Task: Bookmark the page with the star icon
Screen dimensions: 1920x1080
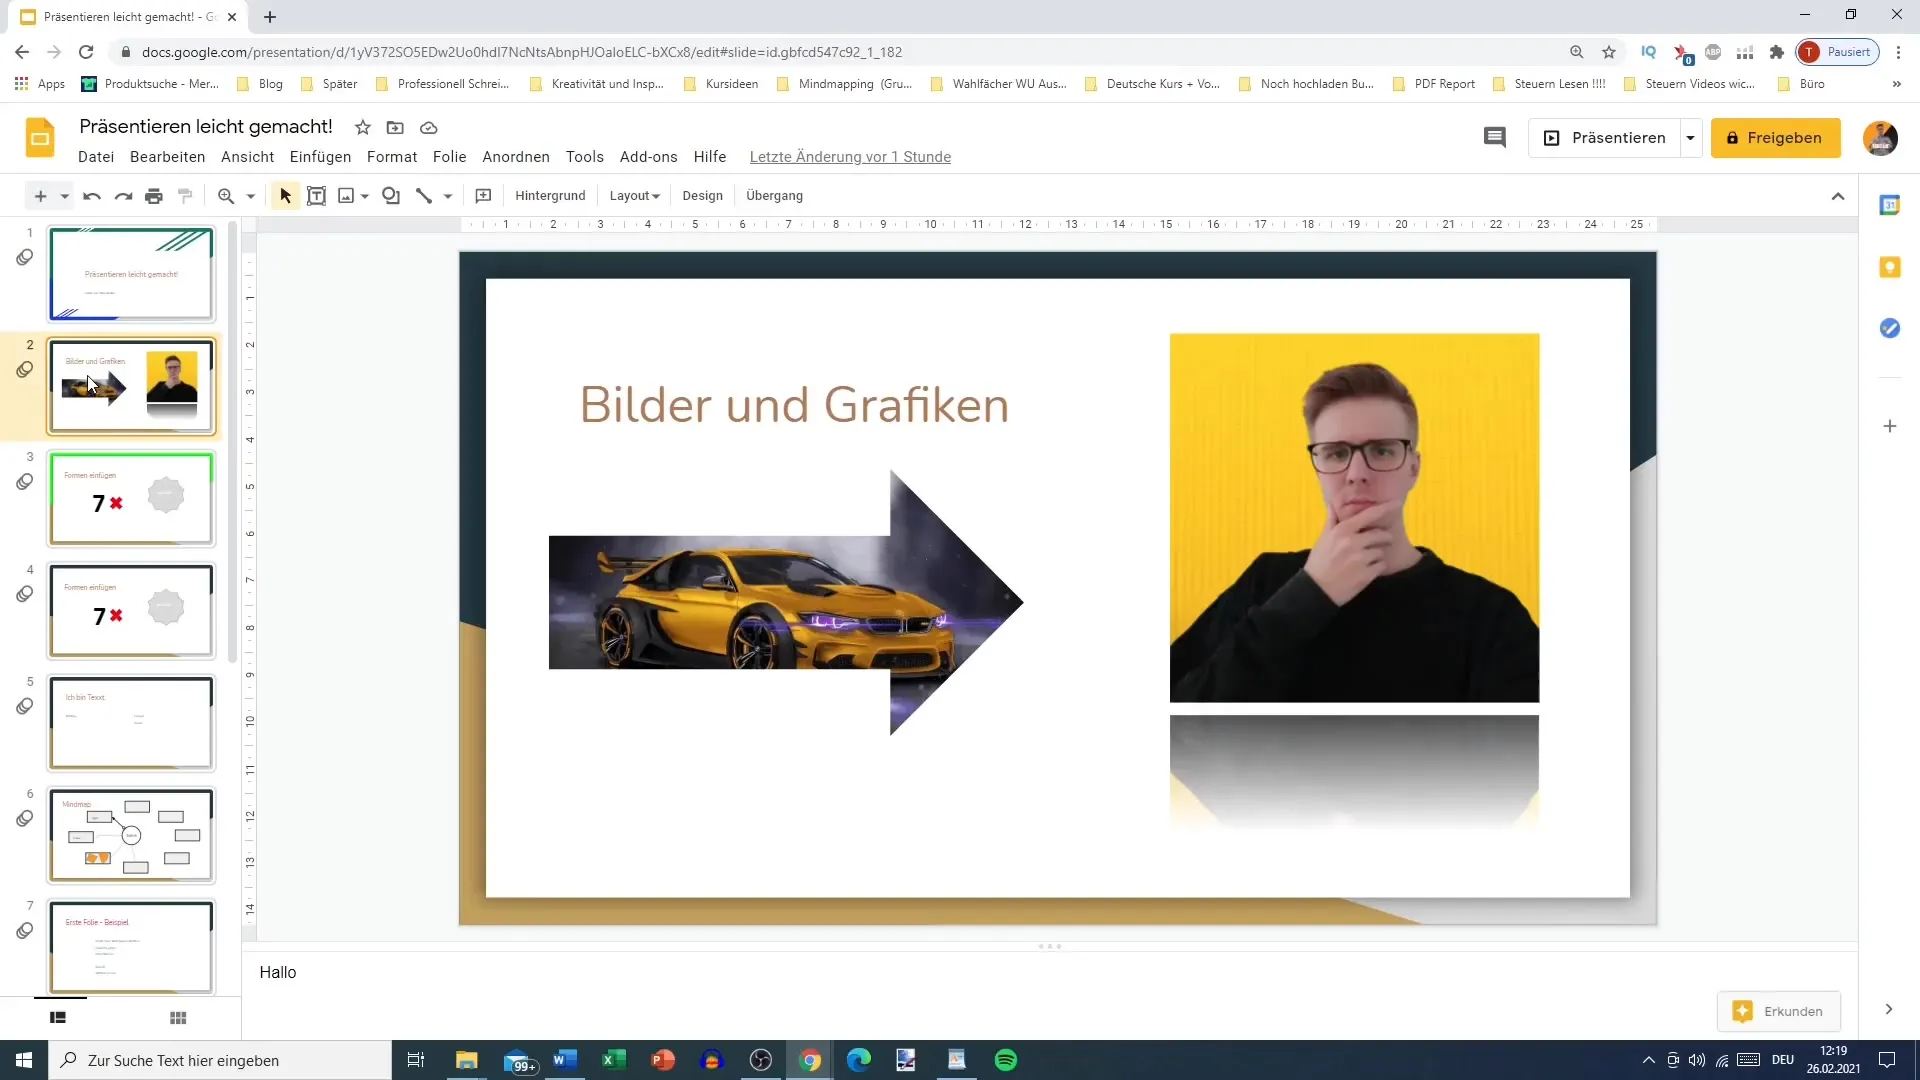Action: [1609, 52]
